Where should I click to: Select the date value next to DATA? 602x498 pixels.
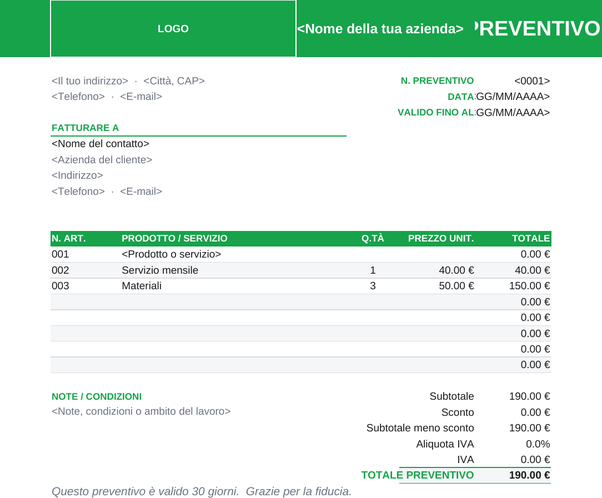(513, 97)
